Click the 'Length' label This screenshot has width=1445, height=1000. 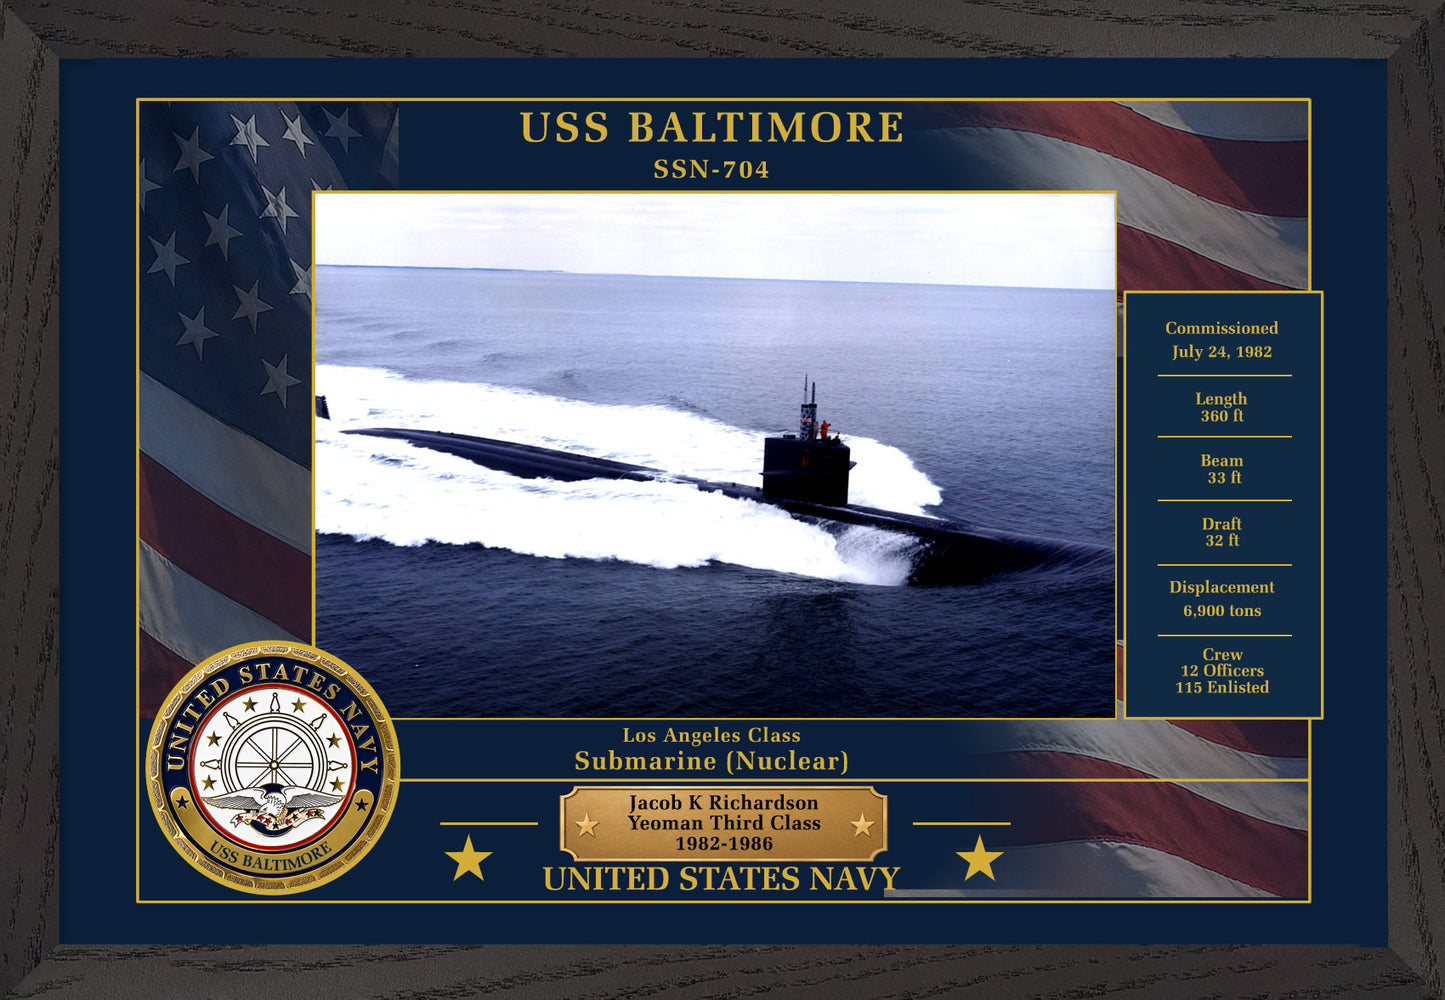pos(1221,399)
